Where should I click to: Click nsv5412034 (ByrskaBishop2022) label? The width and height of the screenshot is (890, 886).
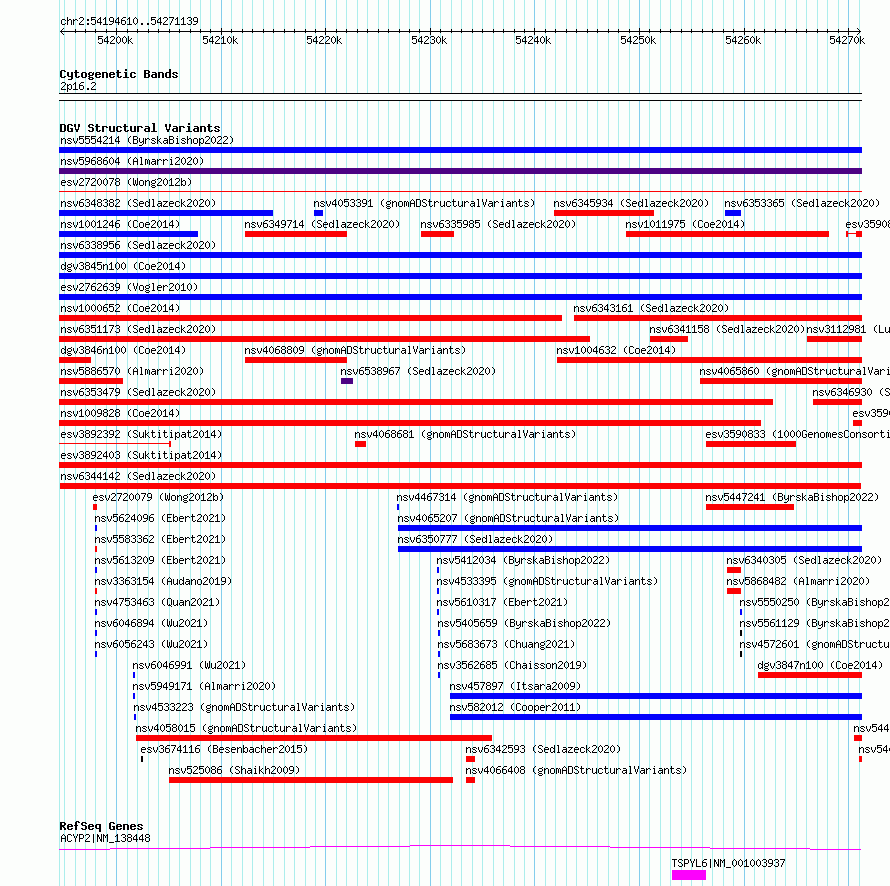tap(523, 560)
